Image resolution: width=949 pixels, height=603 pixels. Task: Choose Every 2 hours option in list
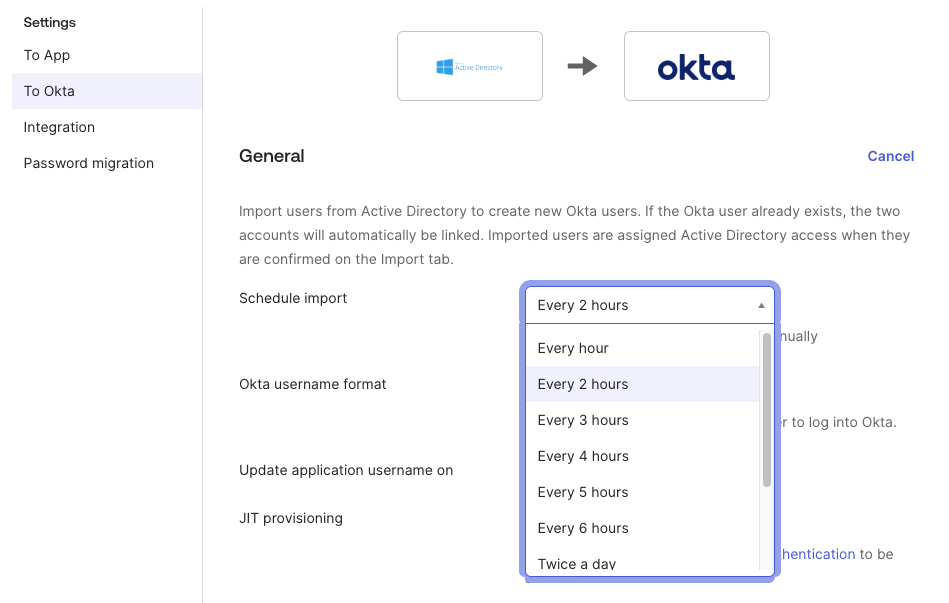pos(642,384)
